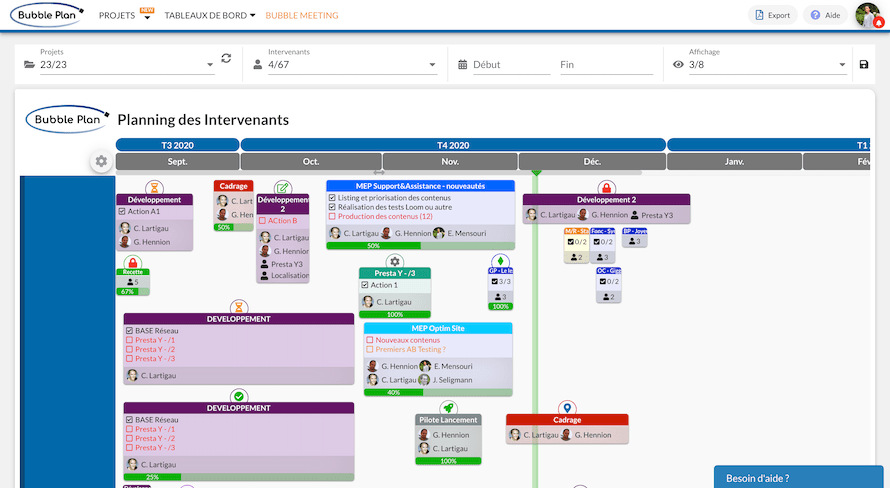The image size is (890, 488).
Task: Click the Export button
Action: pos(773,15)
